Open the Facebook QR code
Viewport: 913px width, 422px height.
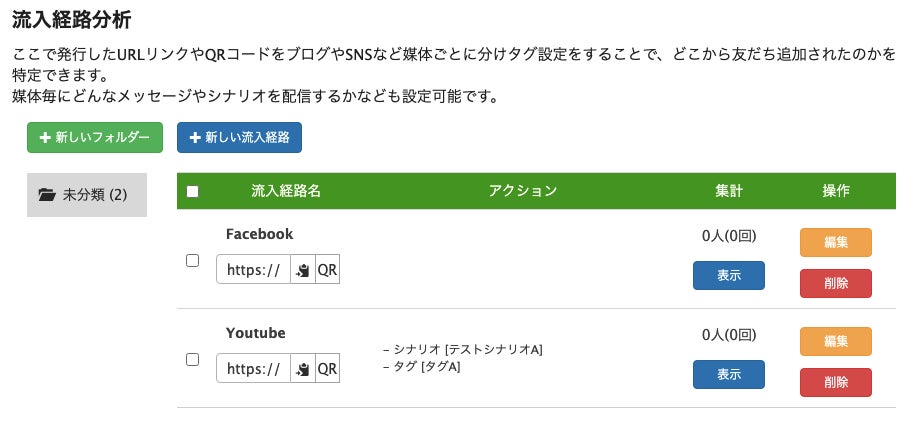(x=327, y=270)
